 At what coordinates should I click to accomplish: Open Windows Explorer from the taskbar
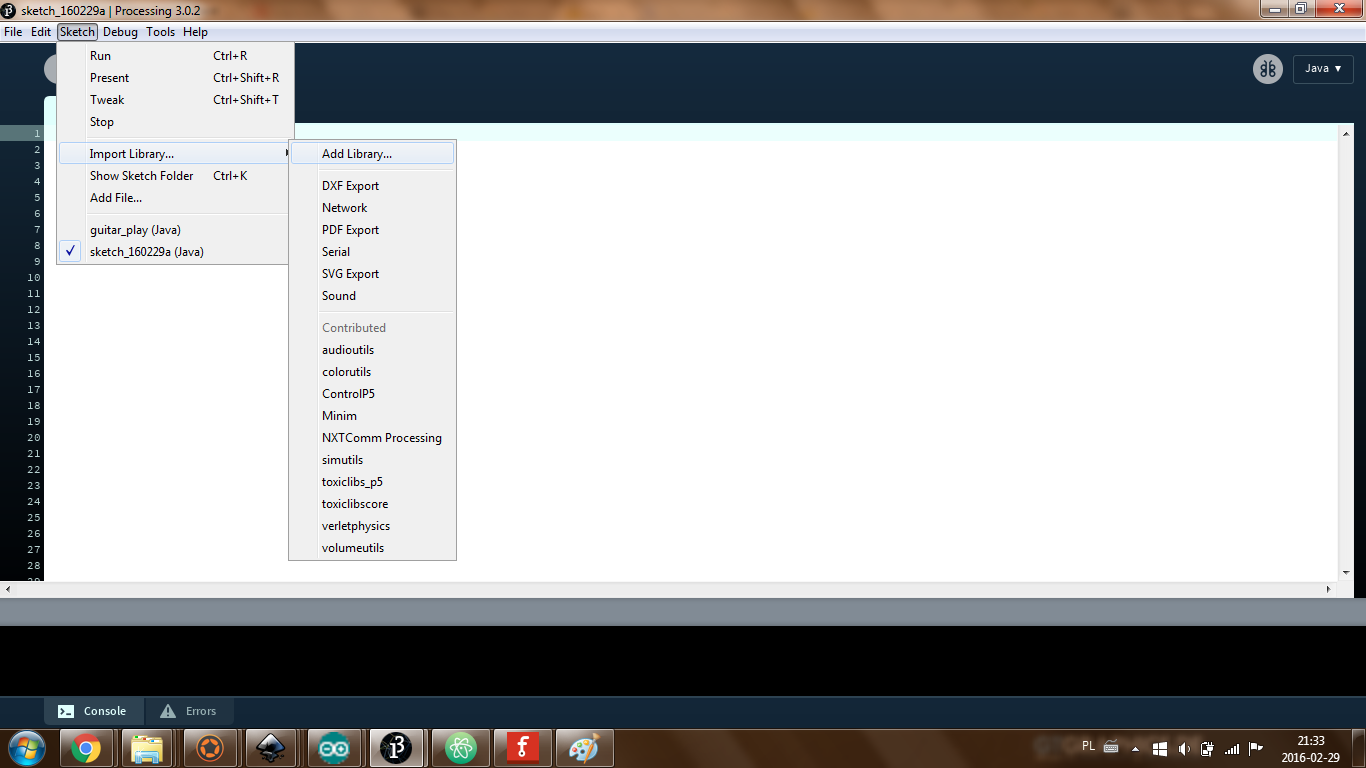tap(148, 748)
